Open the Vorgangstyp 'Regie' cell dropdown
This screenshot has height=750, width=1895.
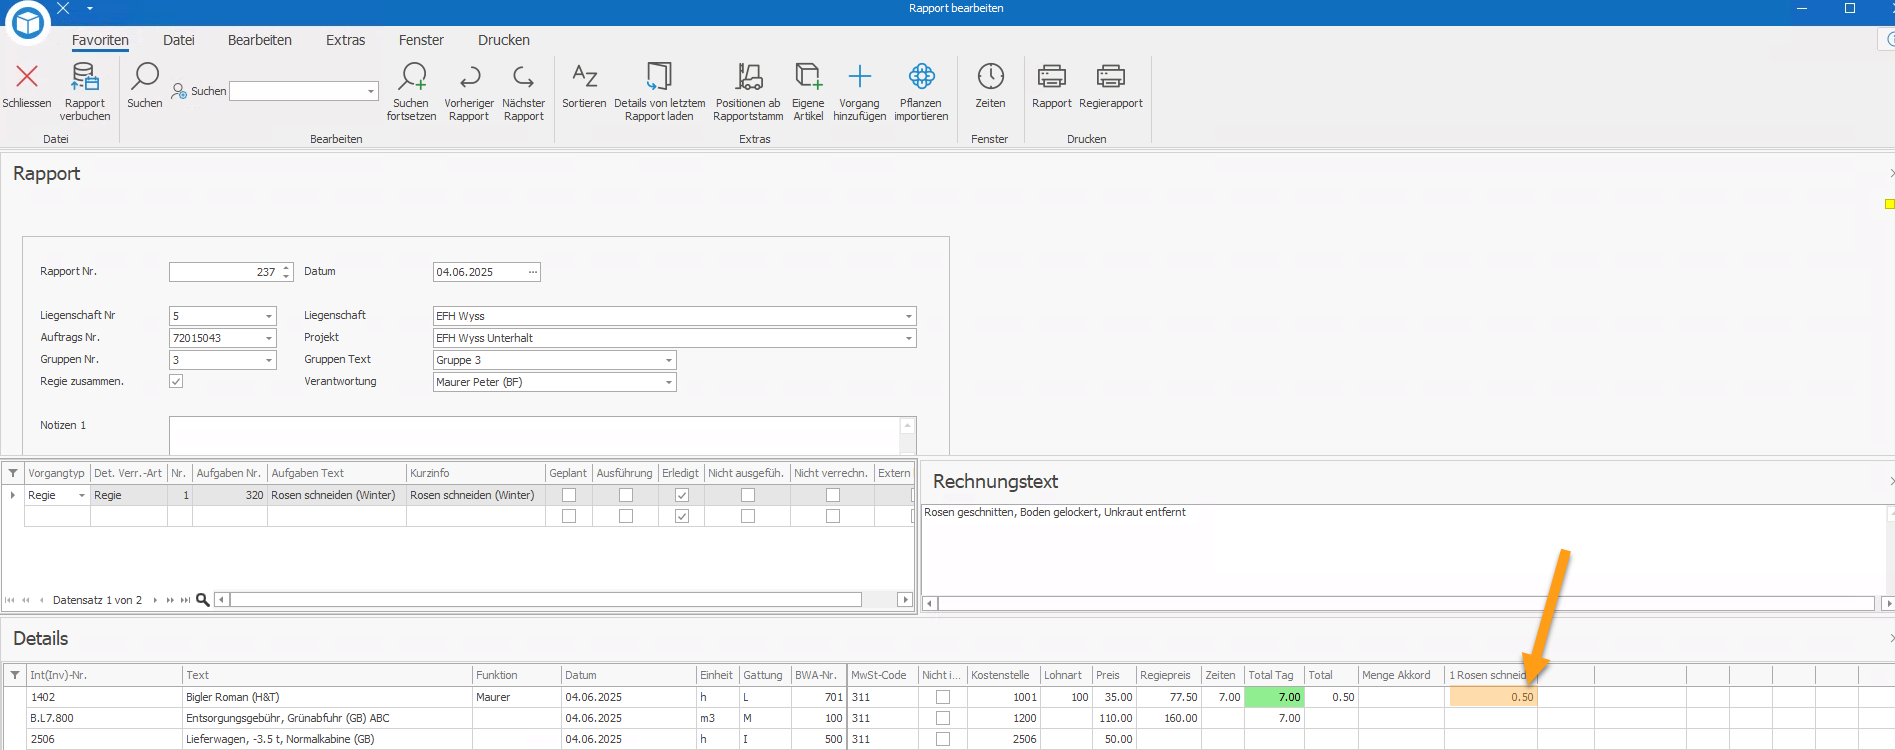(82, 495)
